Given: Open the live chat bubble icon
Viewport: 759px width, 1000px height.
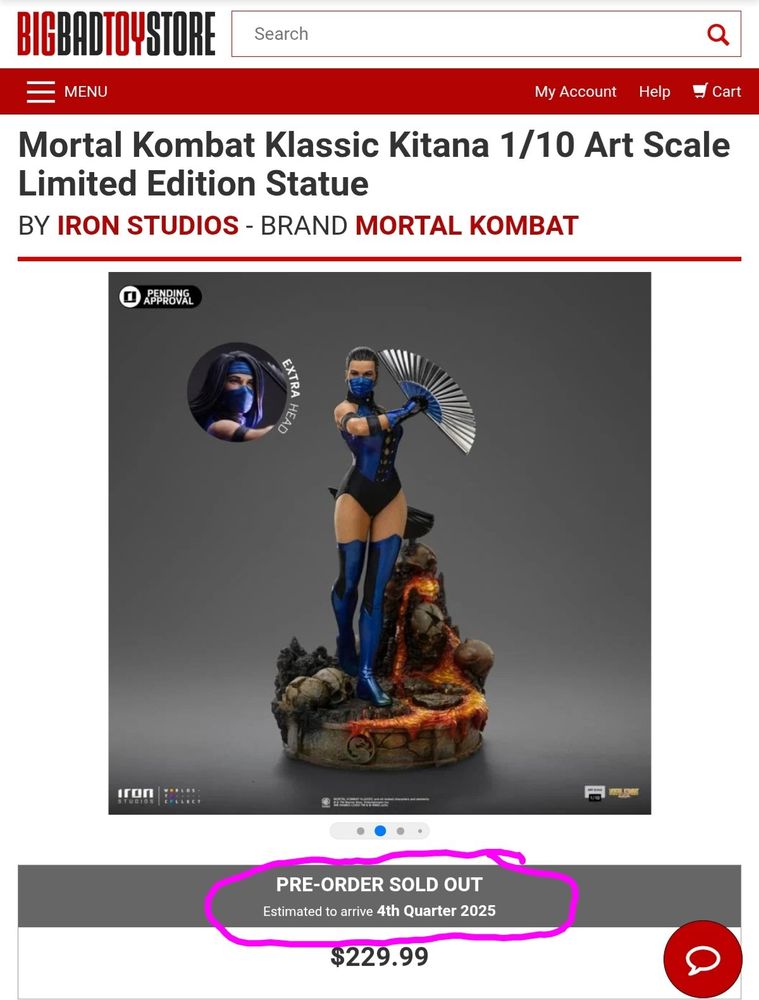Looking at the screenshot, I should click(x=703, y=959).
